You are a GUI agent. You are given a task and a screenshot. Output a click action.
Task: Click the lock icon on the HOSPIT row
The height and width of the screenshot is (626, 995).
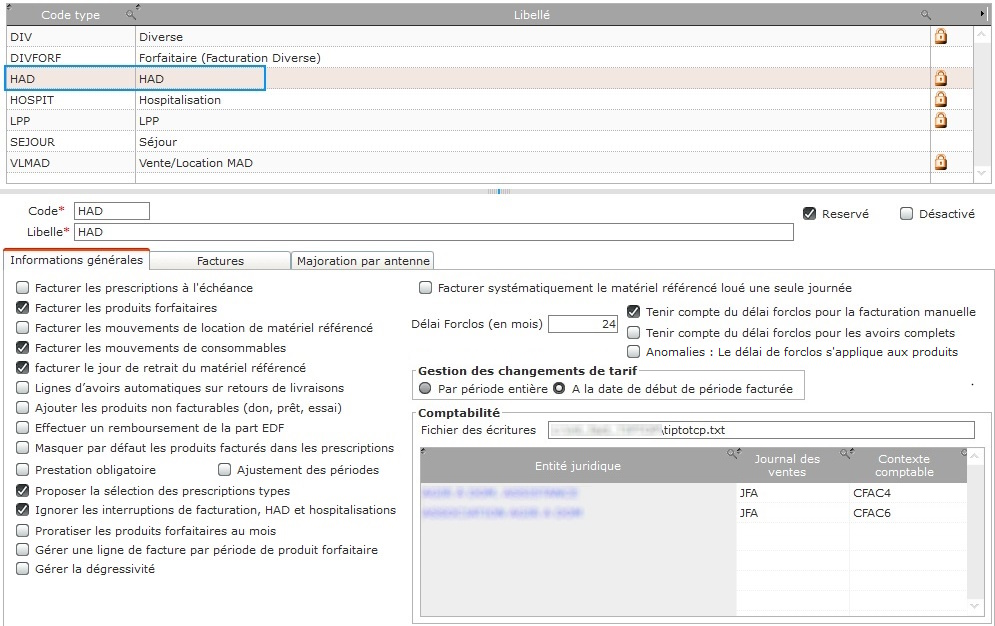coord(940,99)
